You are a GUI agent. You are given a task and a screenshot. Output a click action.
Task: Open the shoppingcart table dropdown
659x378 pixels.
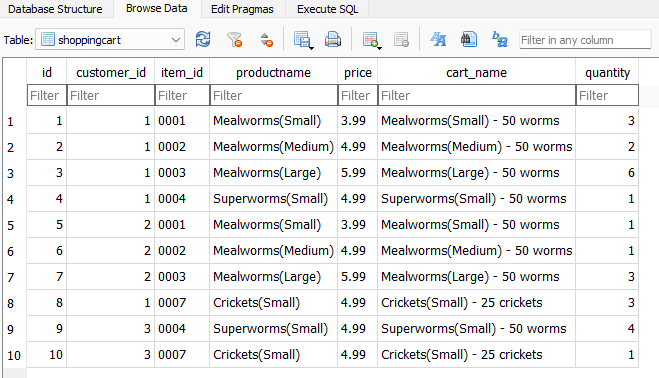[110, 40]
